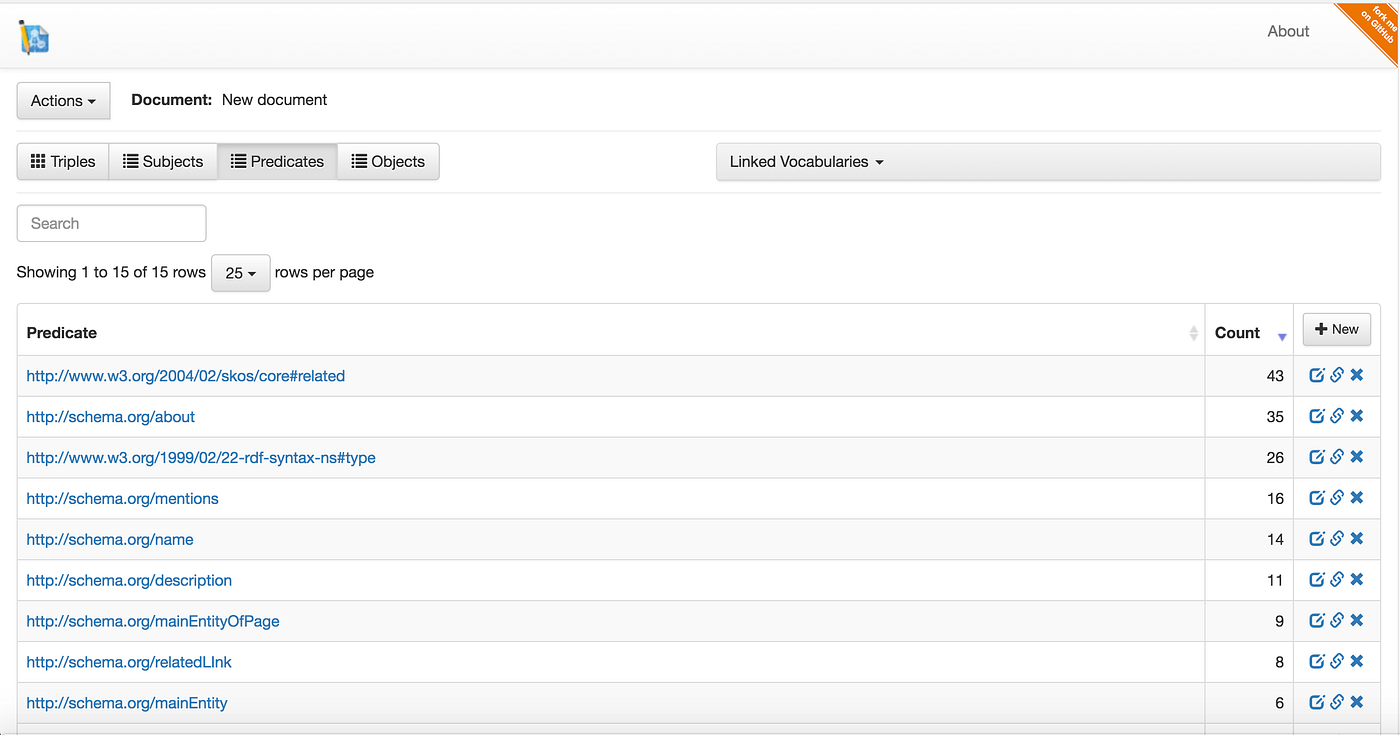Viewport: 1400px width, 735px height.
Task: Edit schema.org/name using its pencil icon
Action: click(1317, 538)
